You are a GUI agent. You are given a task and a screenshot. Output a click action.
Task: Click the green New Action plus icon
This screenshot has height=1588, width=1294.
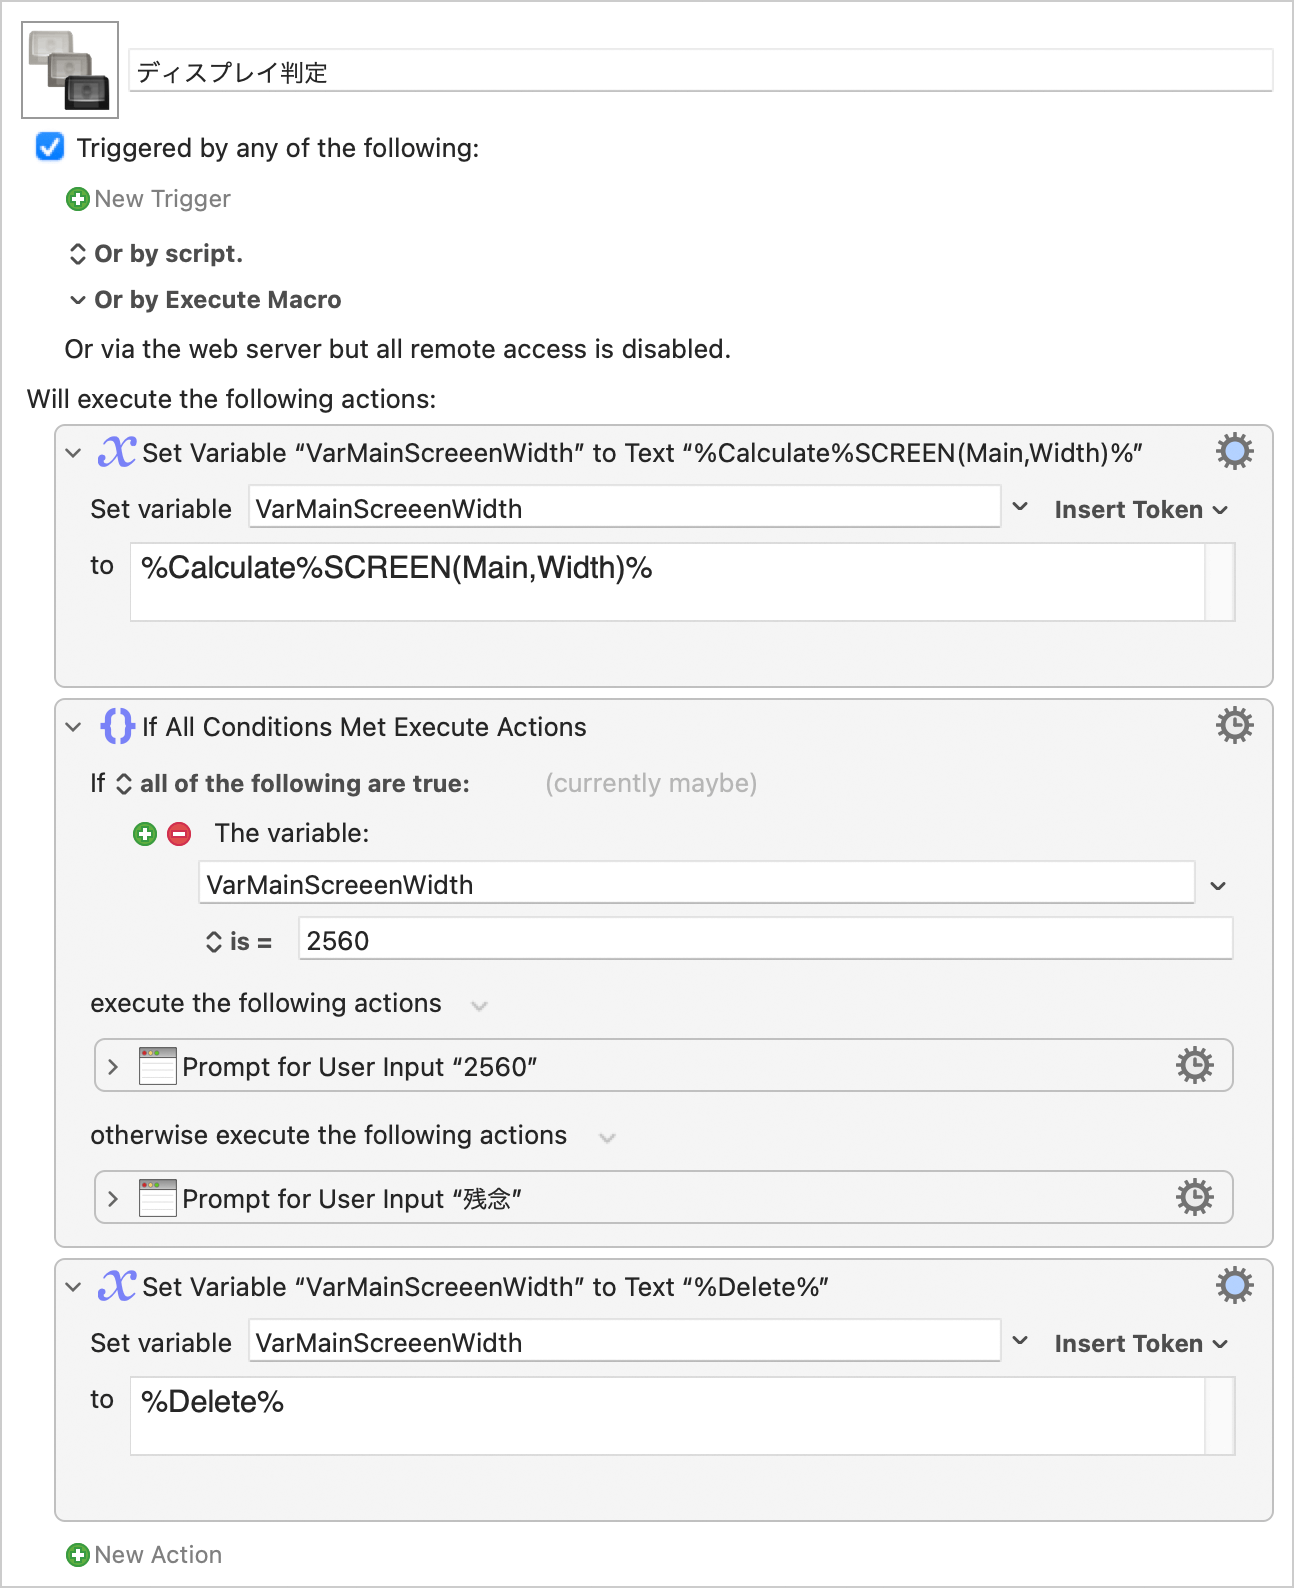(x=77, y=1555)
